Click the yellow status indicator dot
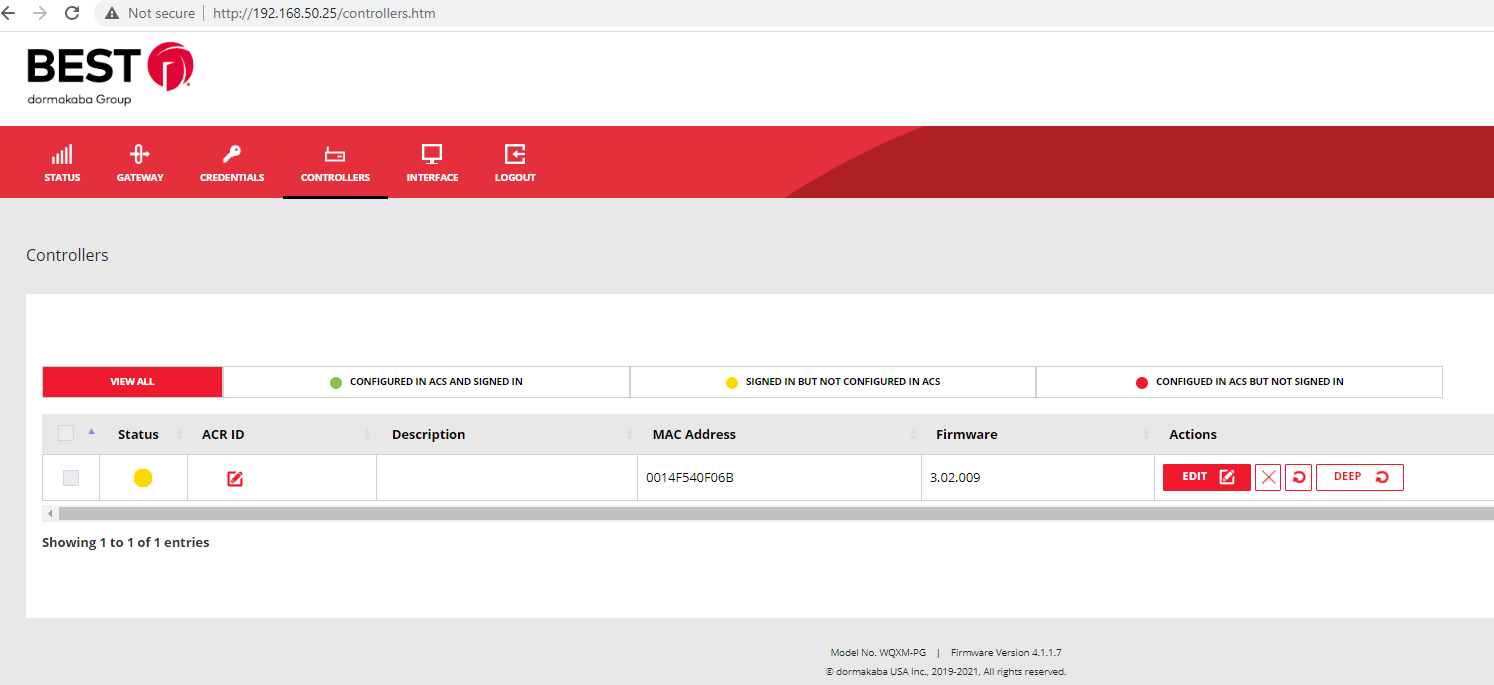Image resolution: width=1494 pixels, height=685 pixels. [x=142, y=478]
